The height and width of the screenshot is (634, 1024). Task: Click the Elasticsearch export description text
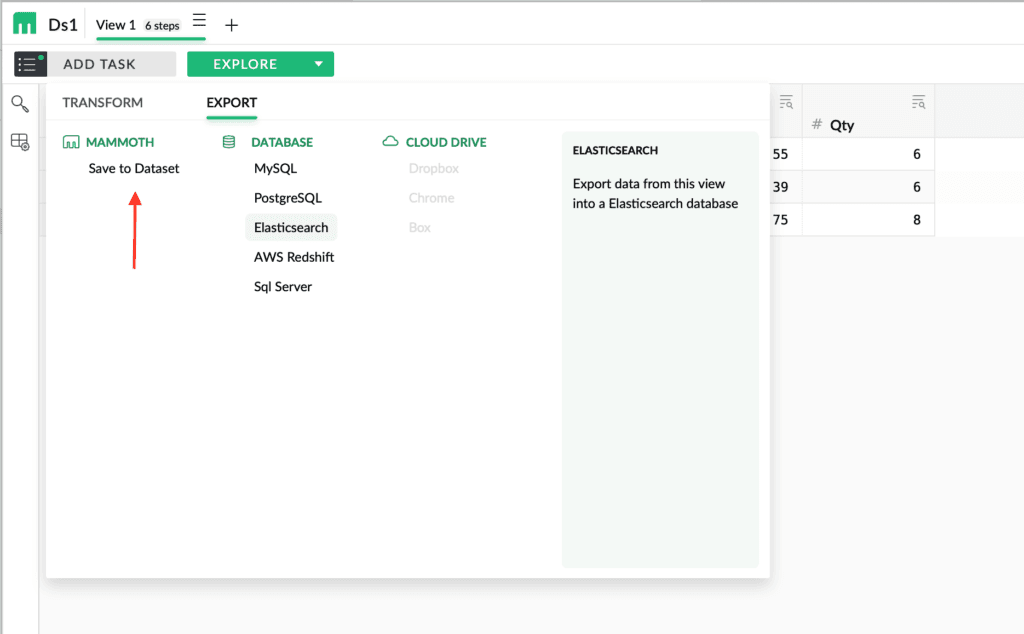[x=656, y=193]
